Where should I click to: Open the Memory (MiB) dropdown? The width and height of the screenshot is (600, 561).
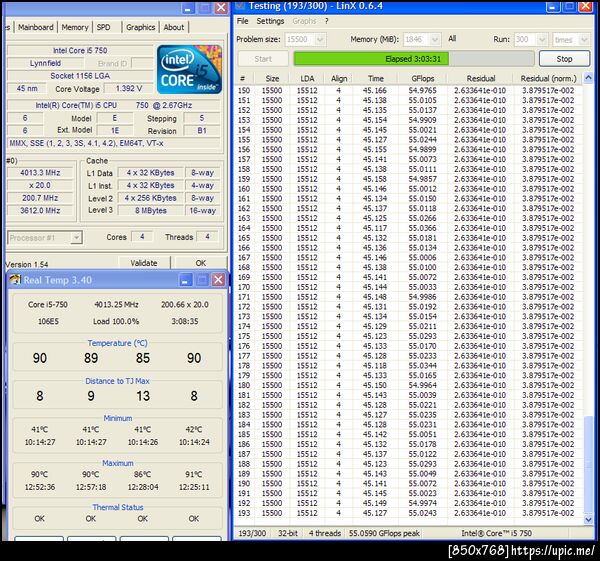click(435, 39)
